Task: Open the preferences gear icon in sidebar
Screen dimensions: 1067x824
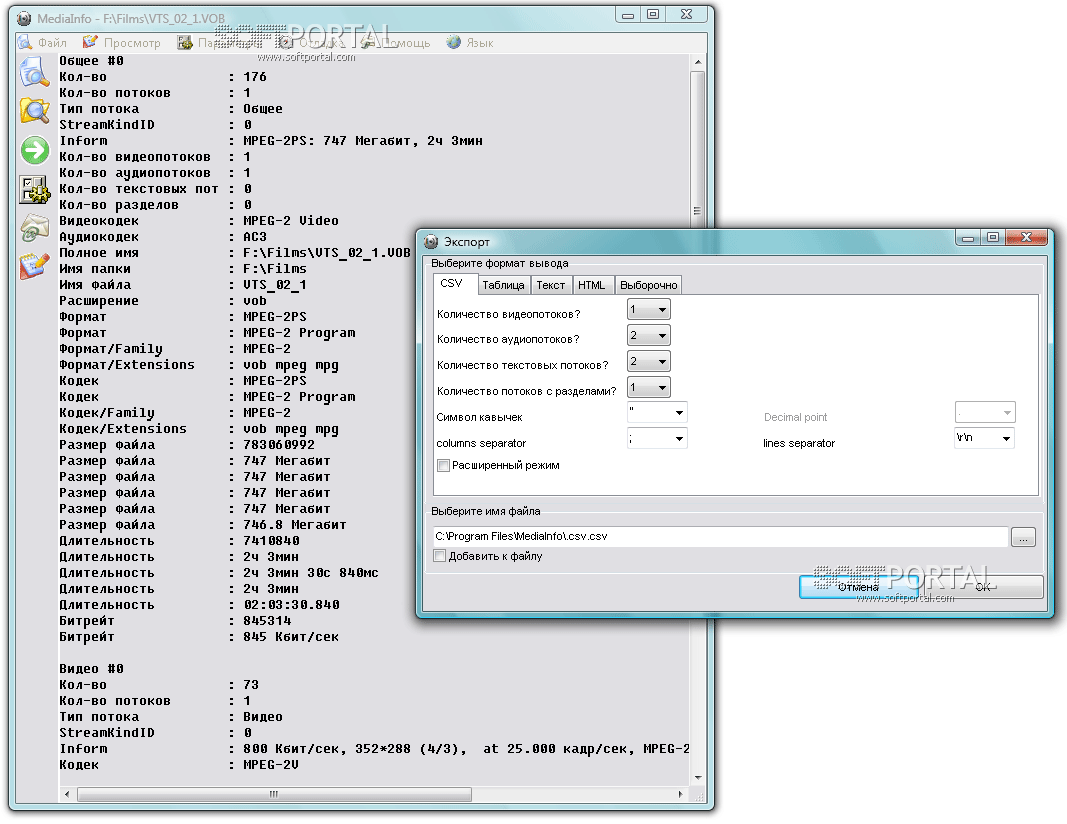Action: (x=34, y=189)
